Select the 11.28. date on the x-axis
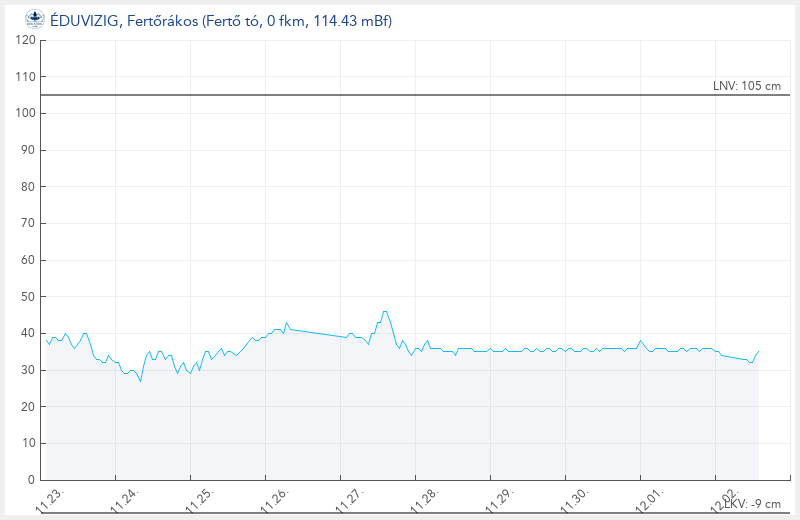800x520 pixels. point(425,500)
